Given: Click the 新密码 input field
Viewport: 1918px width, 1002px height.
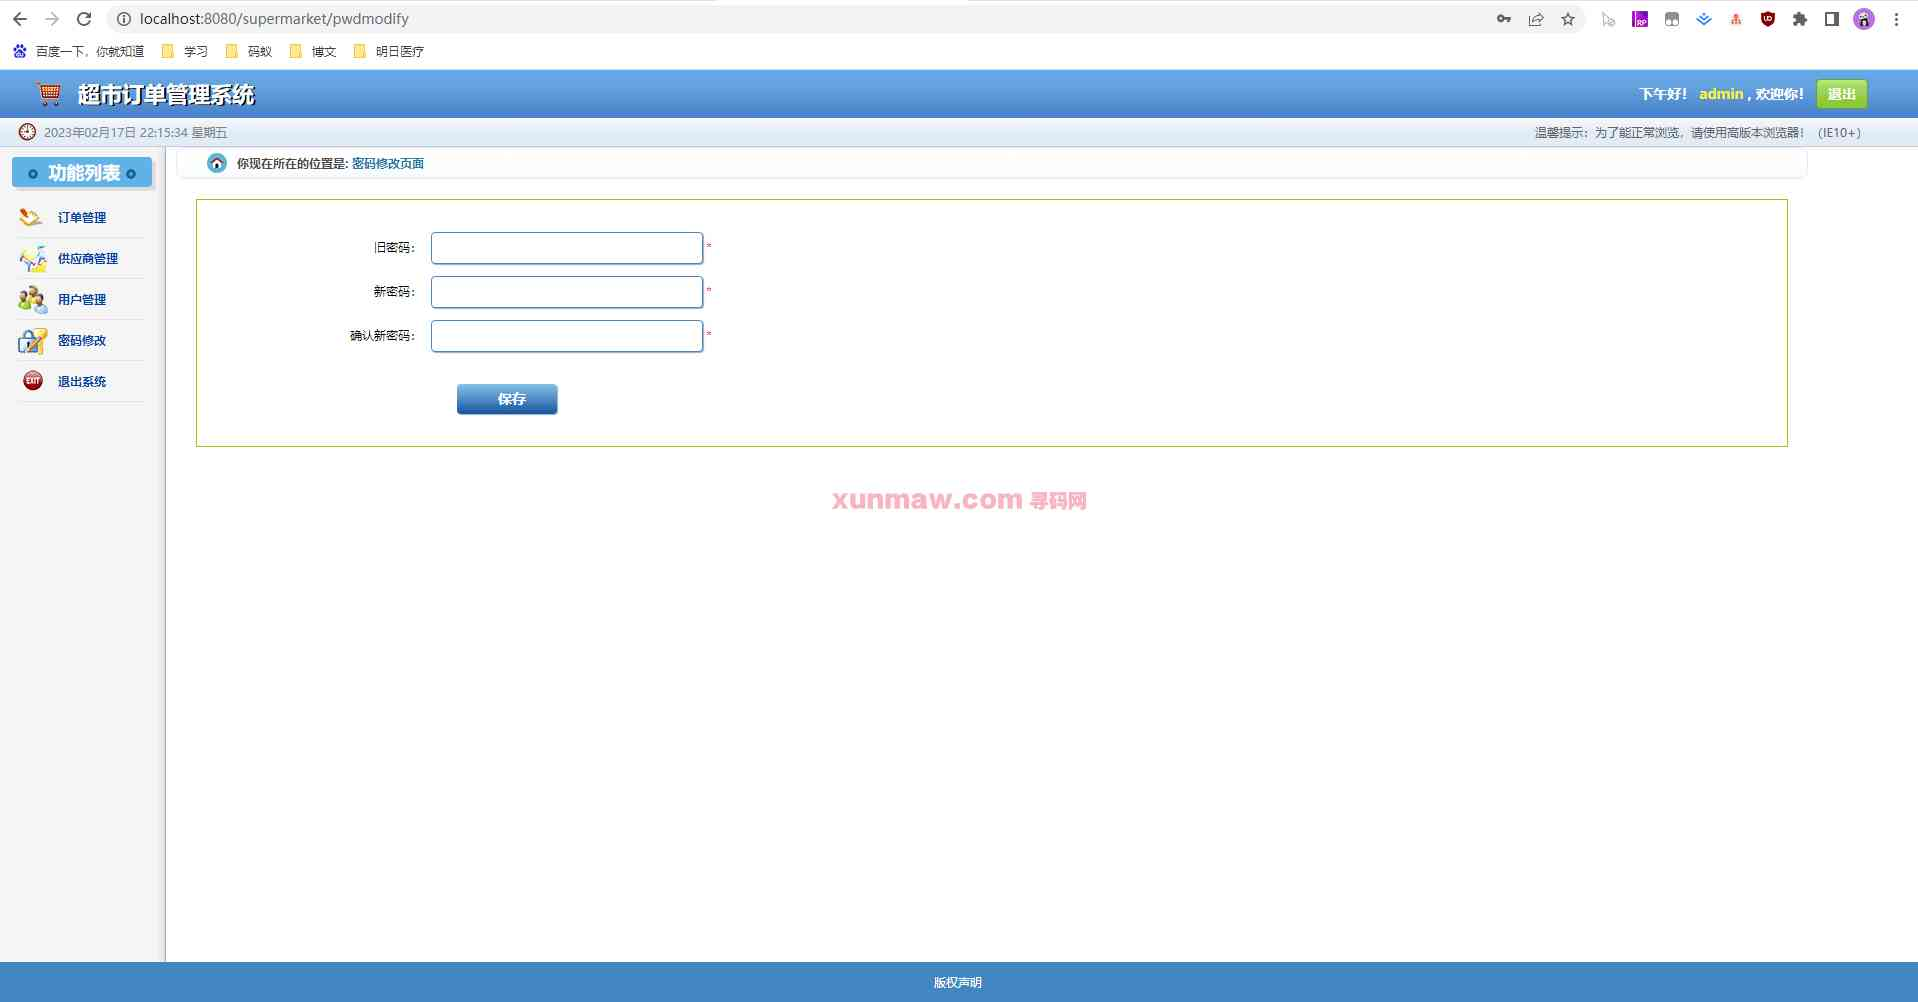Looking at the screenshot, I should tap(567, 292).
